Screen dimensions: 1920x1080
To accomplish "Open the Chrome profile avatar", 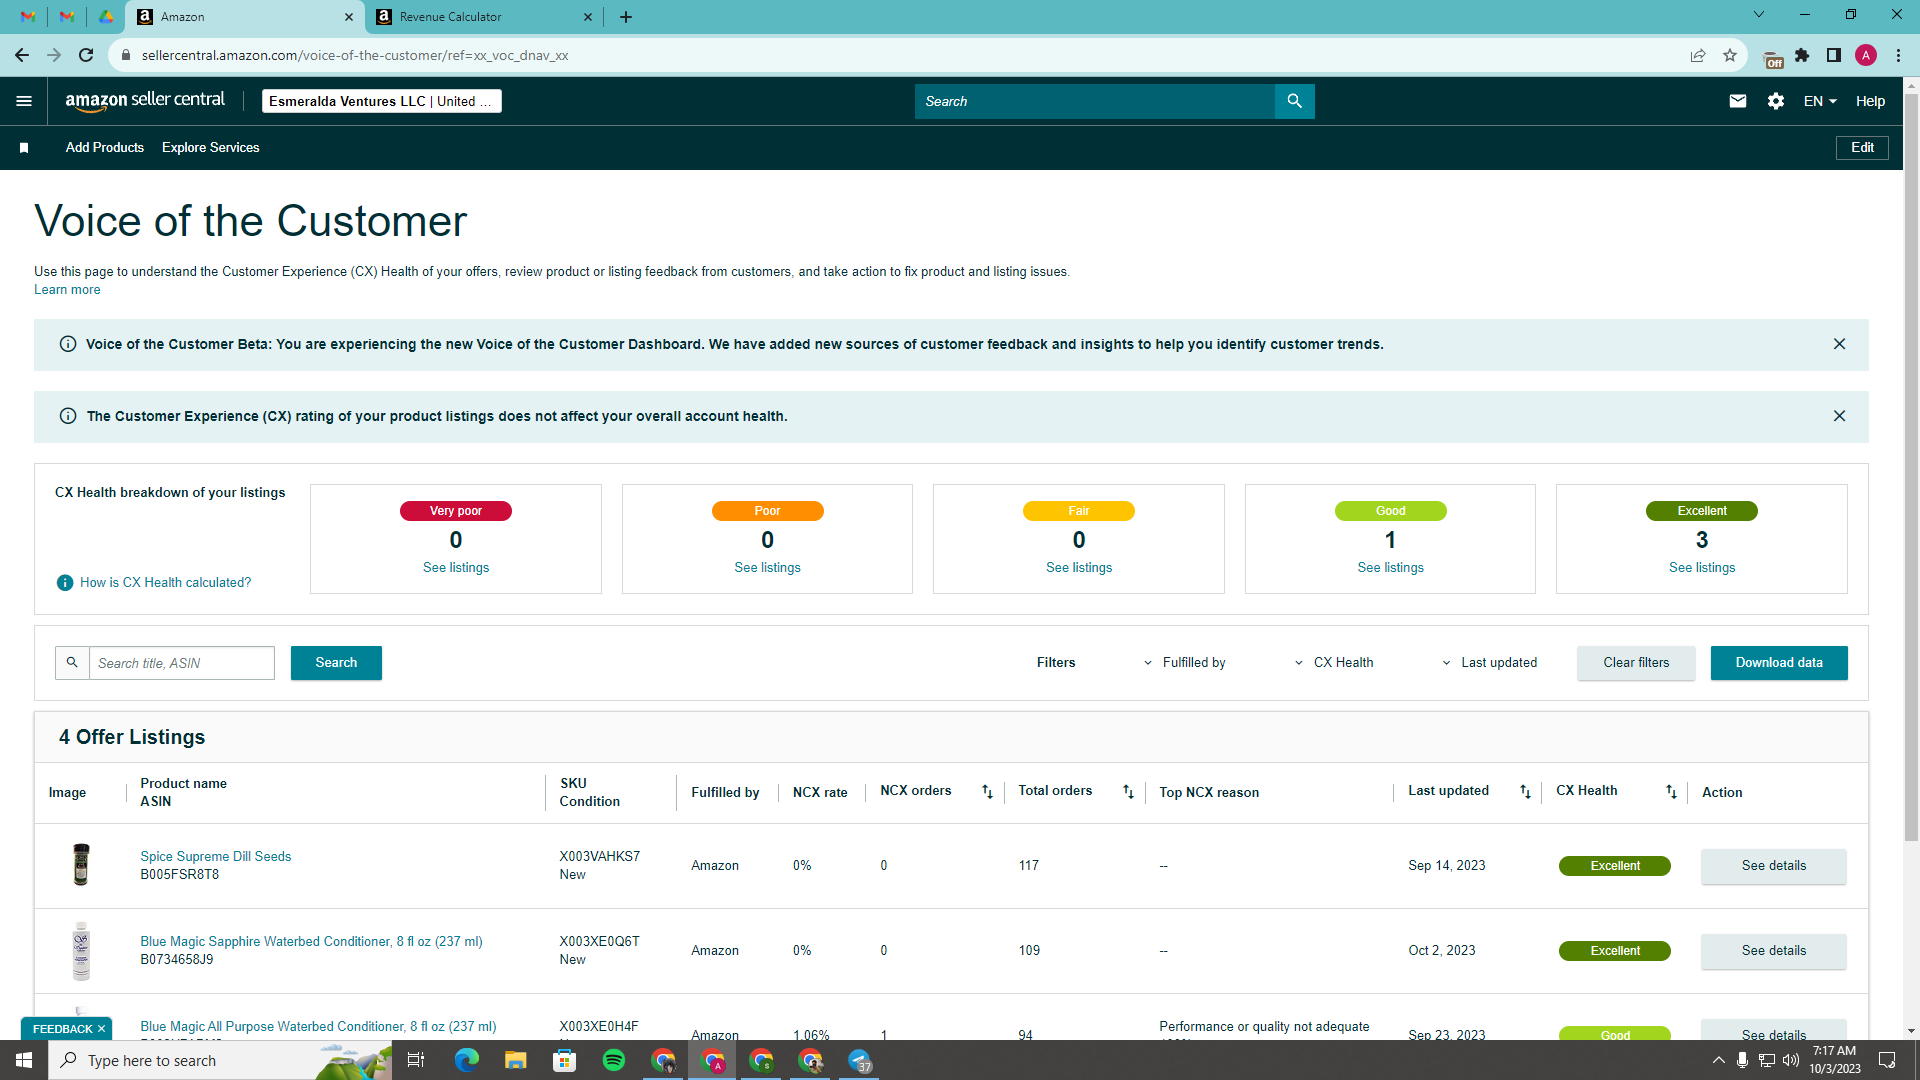I will pos(1866,55).
